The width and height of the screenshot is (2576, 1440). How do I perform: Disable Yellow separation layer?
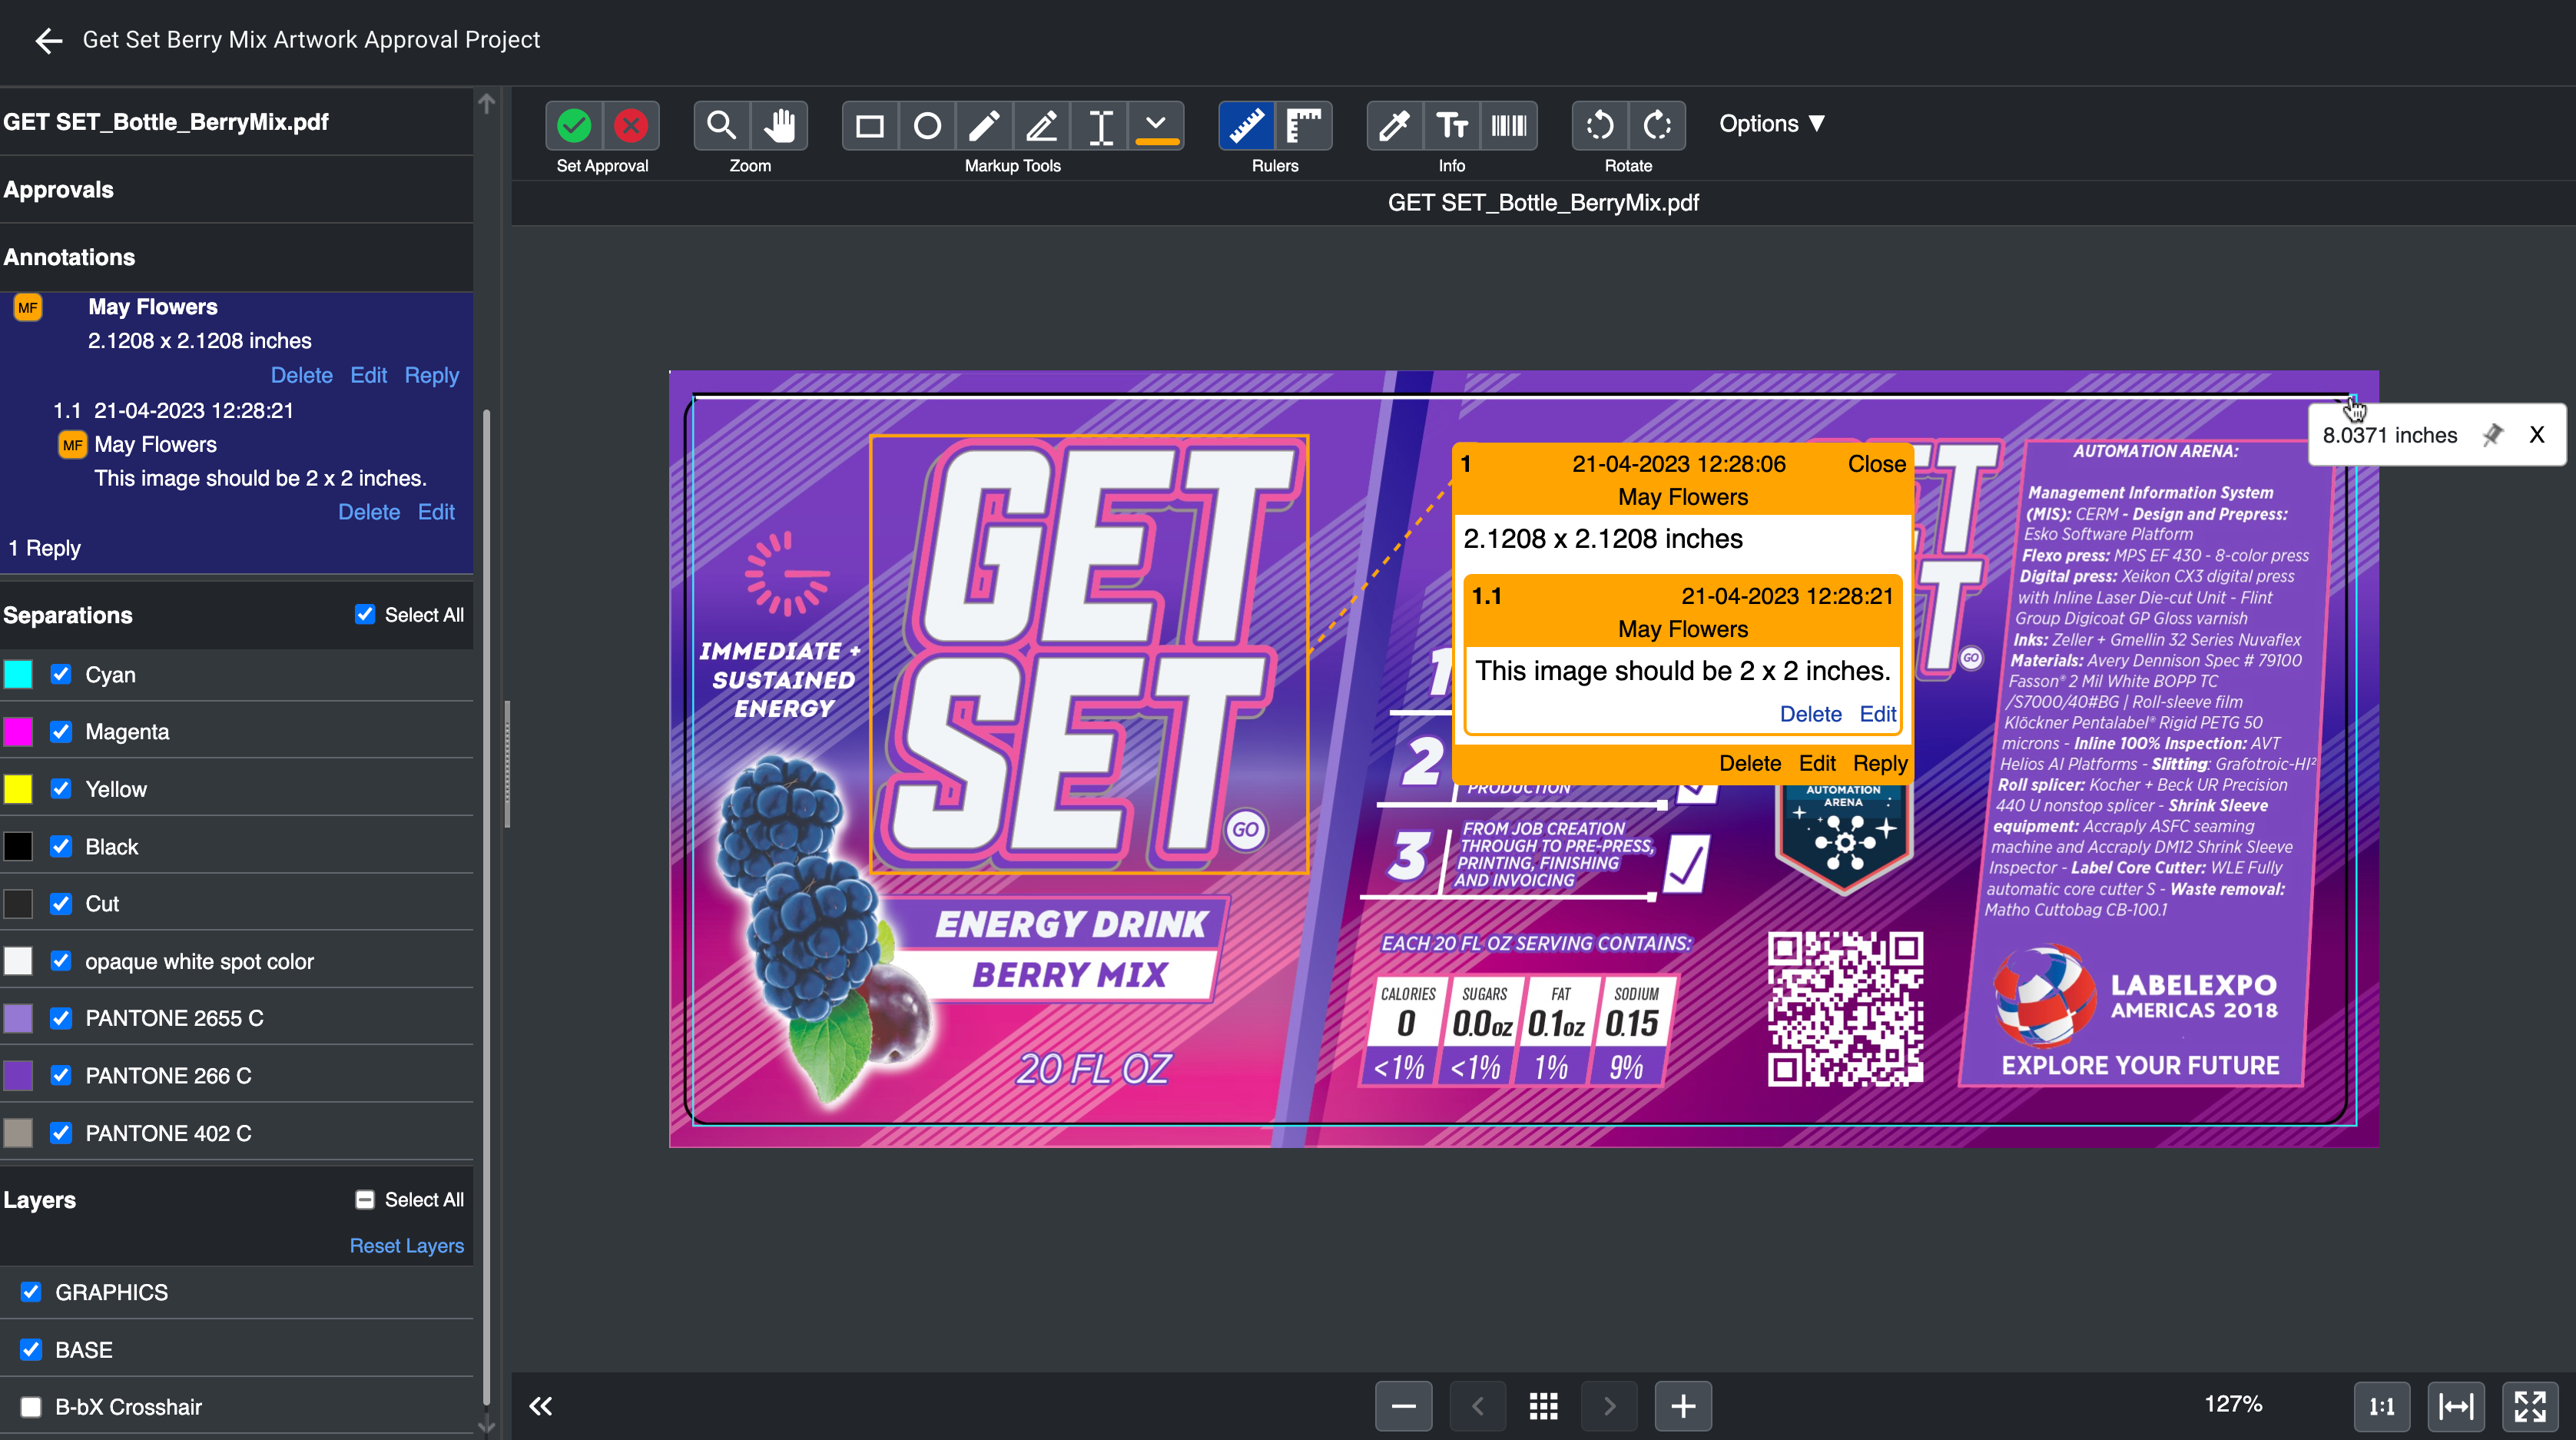pos(62,787)
